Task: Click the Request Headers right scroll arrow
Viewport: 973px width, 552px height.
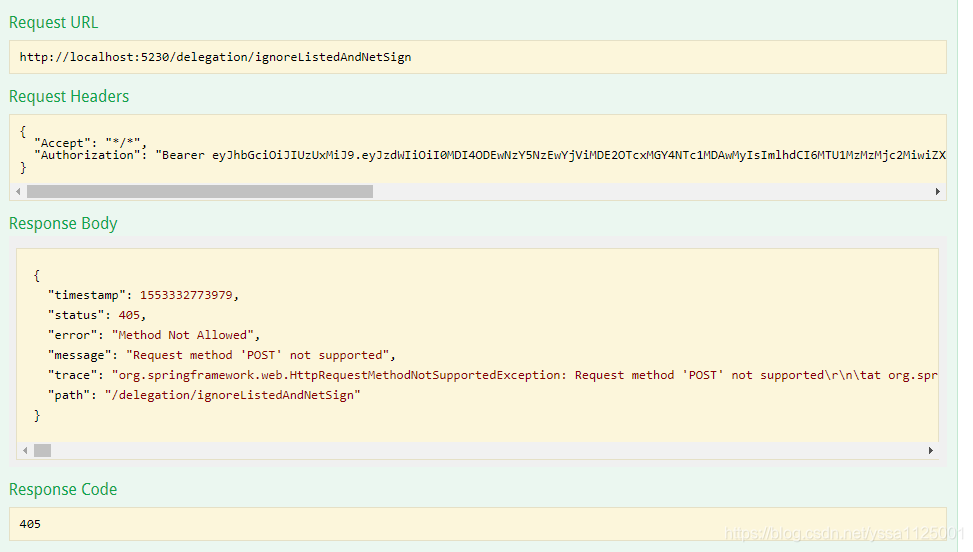Action: point(938,192)
